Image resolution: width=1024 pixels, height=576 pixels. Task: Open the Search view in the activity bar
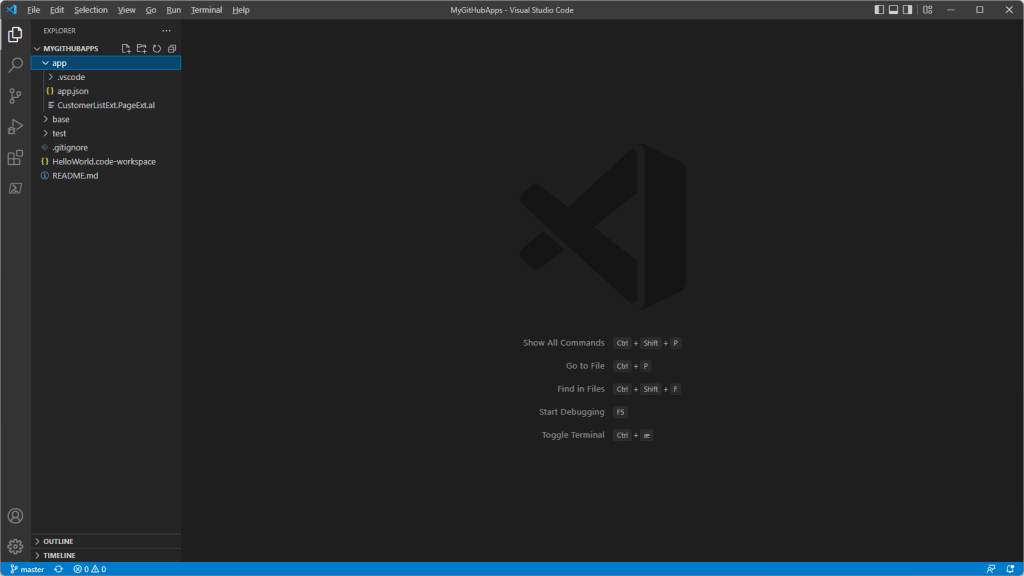[x=15, y=65]
